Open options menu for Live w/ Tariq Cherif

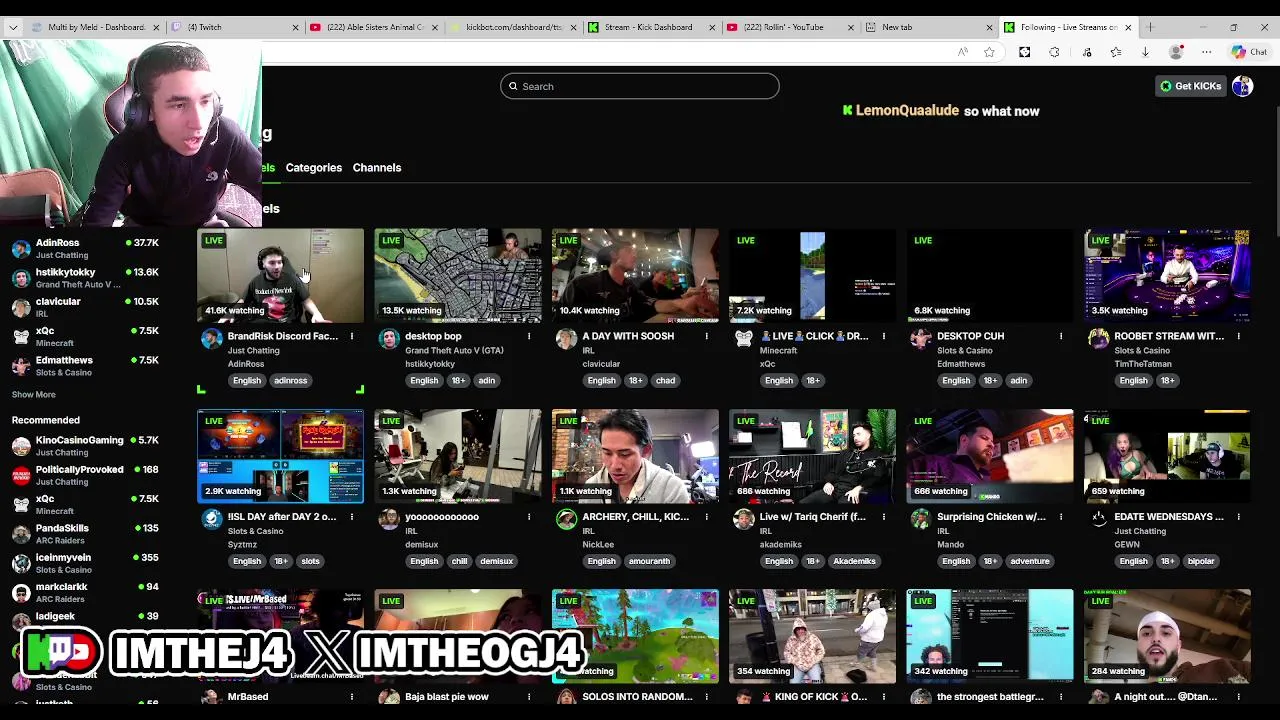tap(884, 517)
